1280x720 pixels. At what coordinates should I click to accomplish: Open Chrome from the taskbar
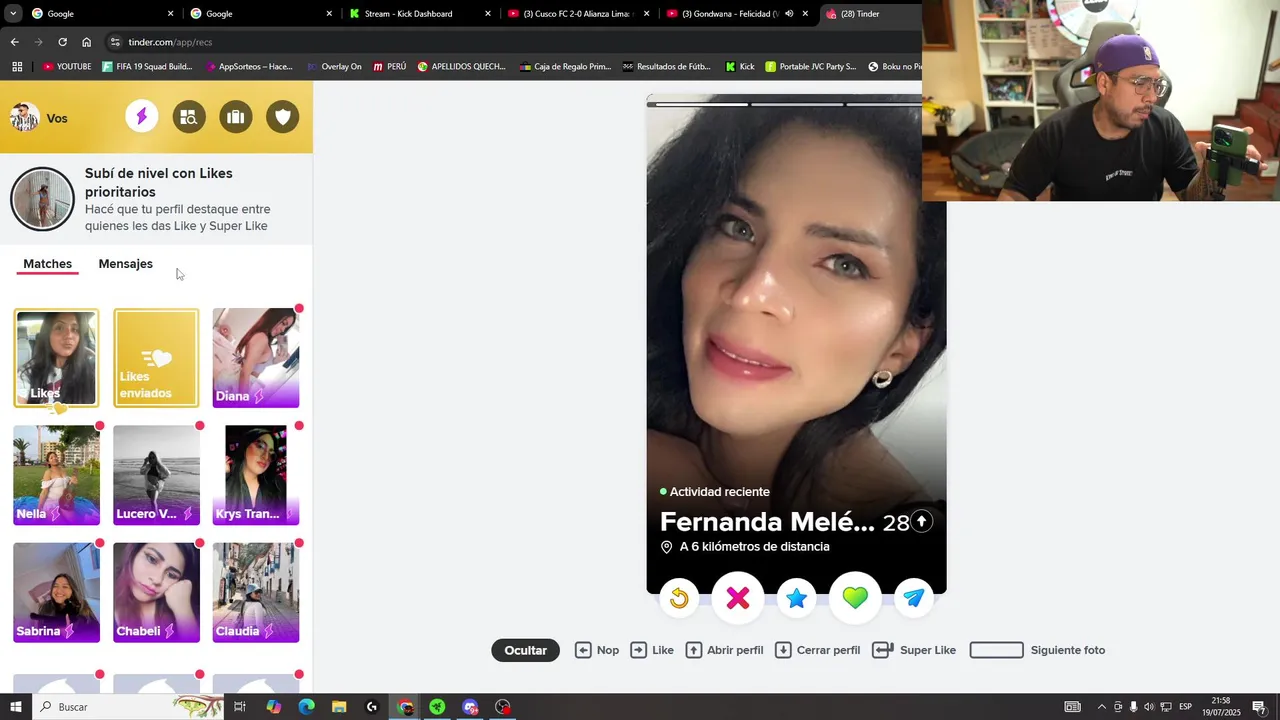pyautogui.click(x=405, y=707)
